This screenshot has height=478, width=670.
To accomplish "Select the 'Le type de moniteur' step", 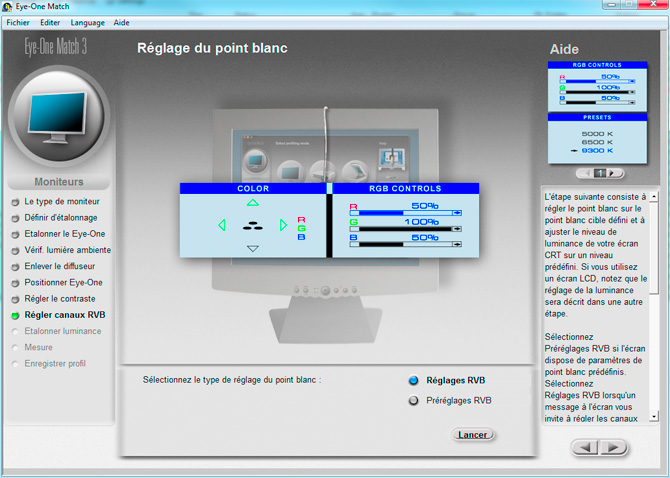I will [62, 201].
